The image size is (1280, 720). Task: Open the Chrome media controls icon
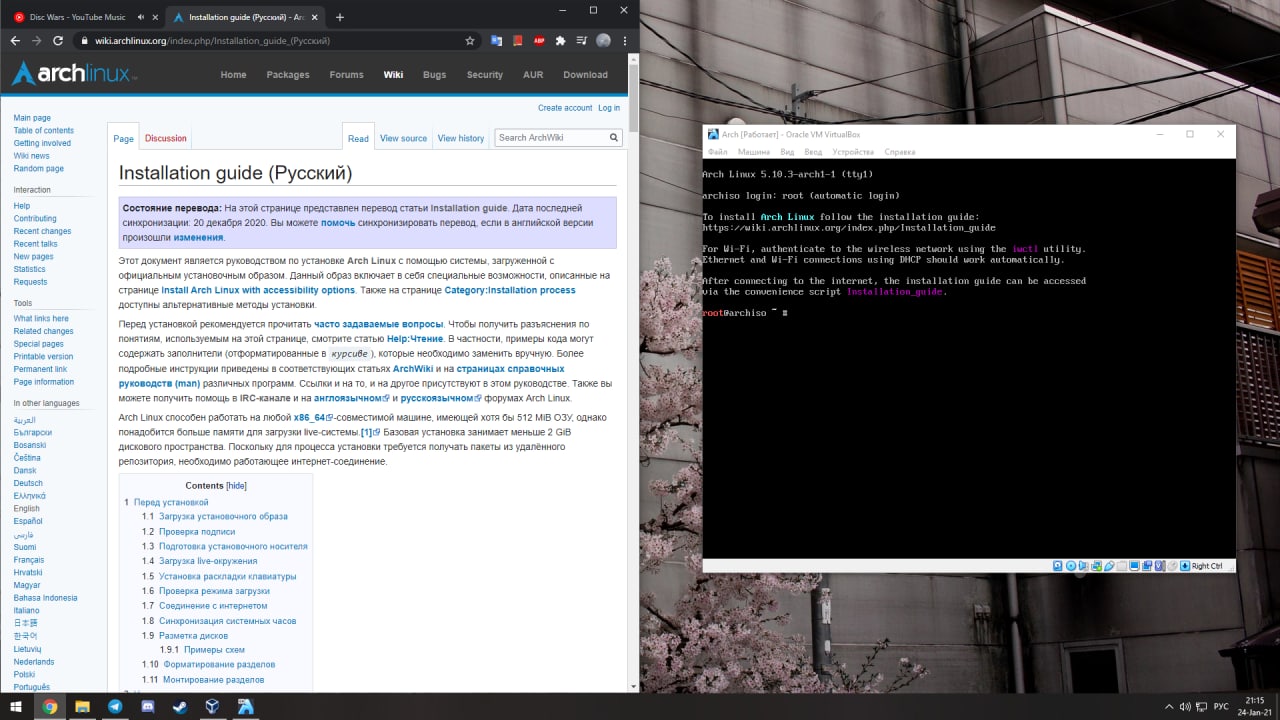(581, 41)
